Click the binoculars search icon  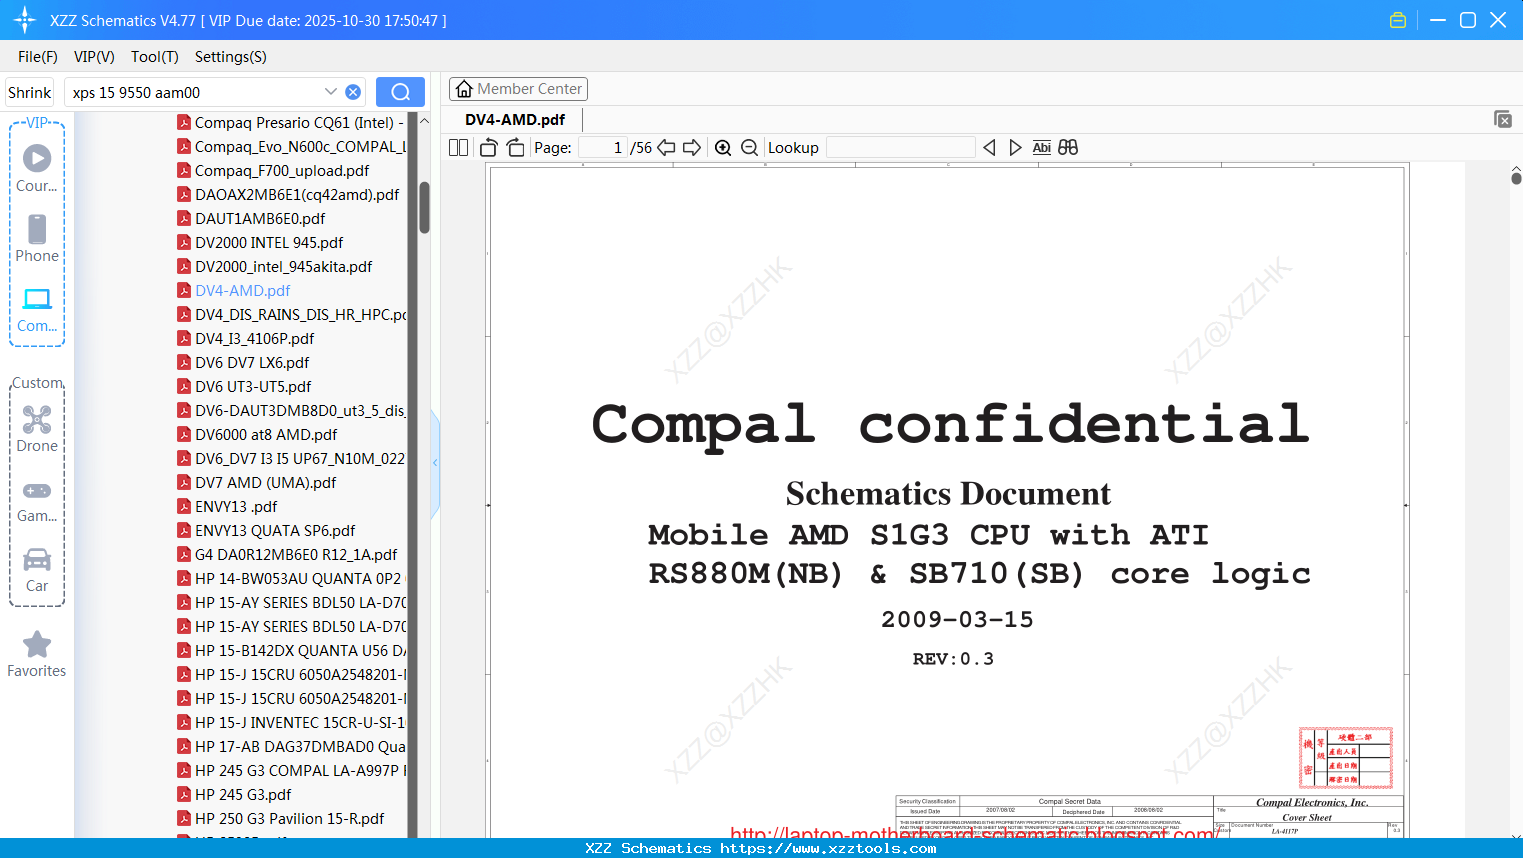pos(1068,148)
